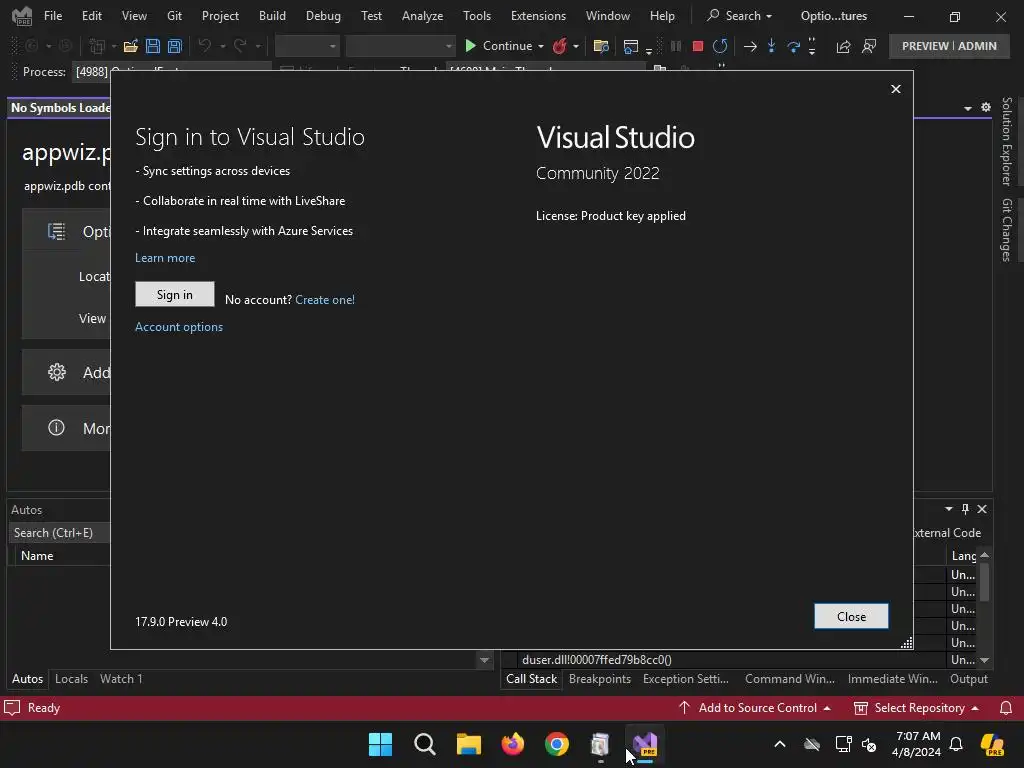Open Firefox from the taskbar
Screen dimensions: 1024x768
tap(513, 744)
